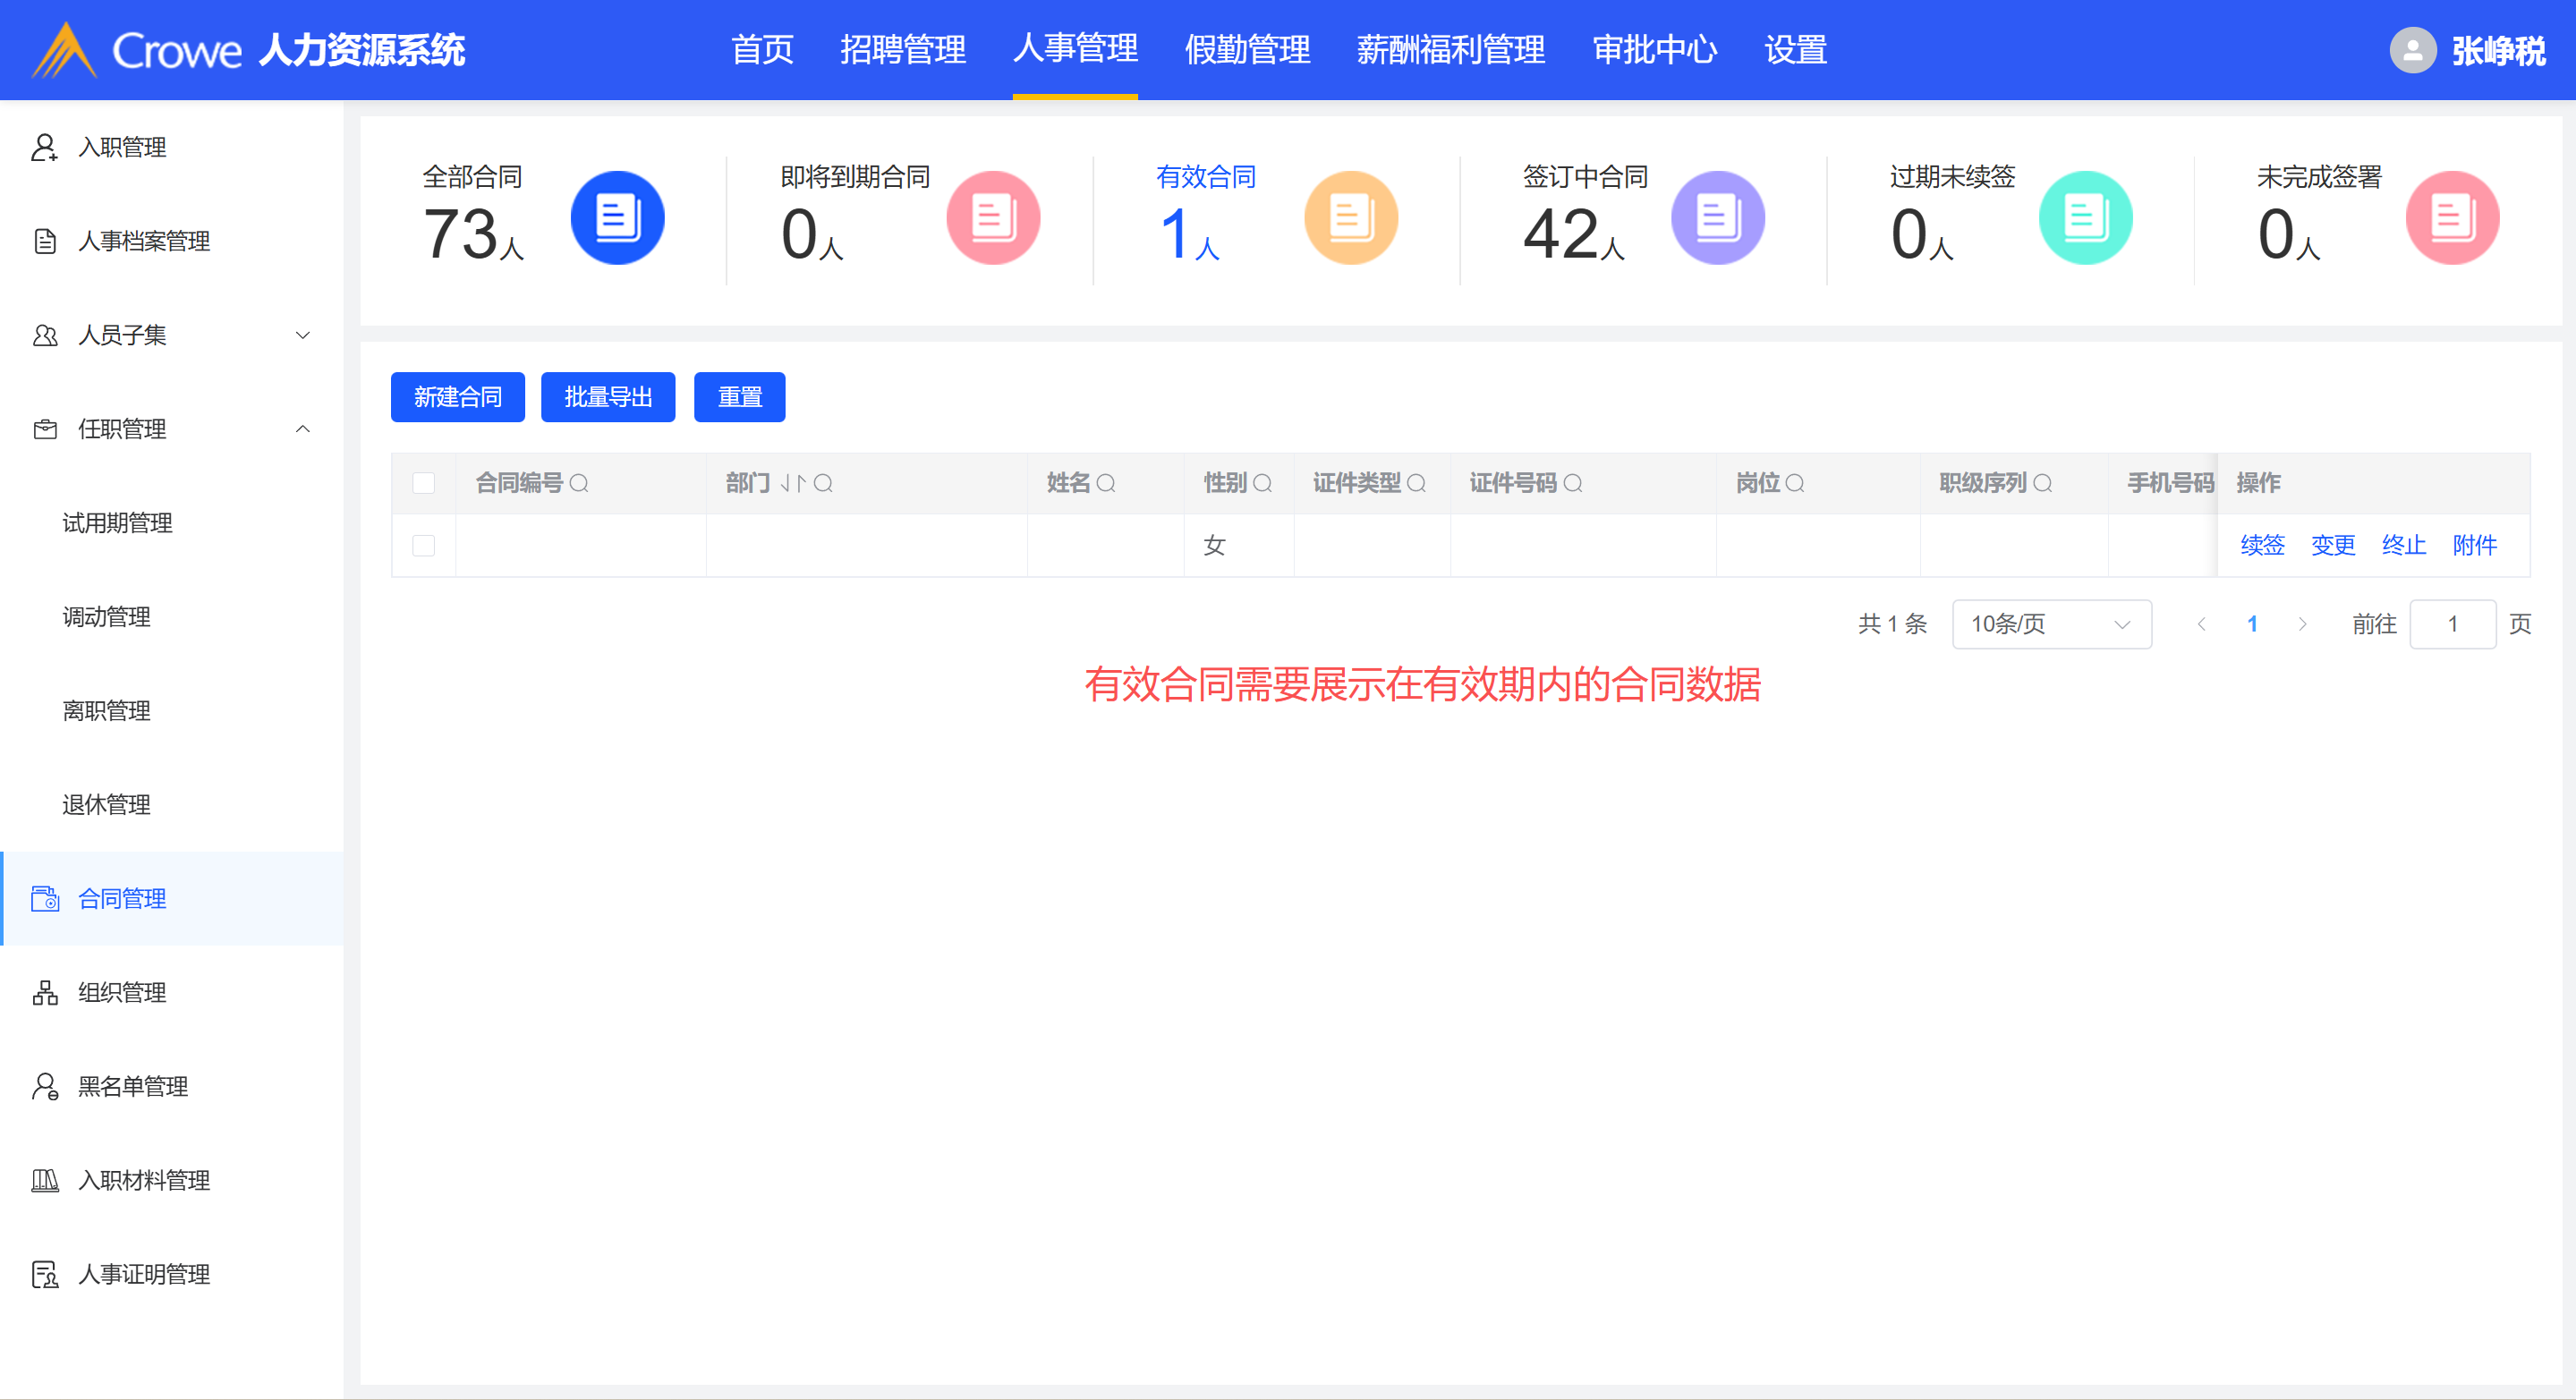Click the blue 全部合同 document icon
The width and height of the screenshot is (2576, 1400).
(x=617, y=218)
